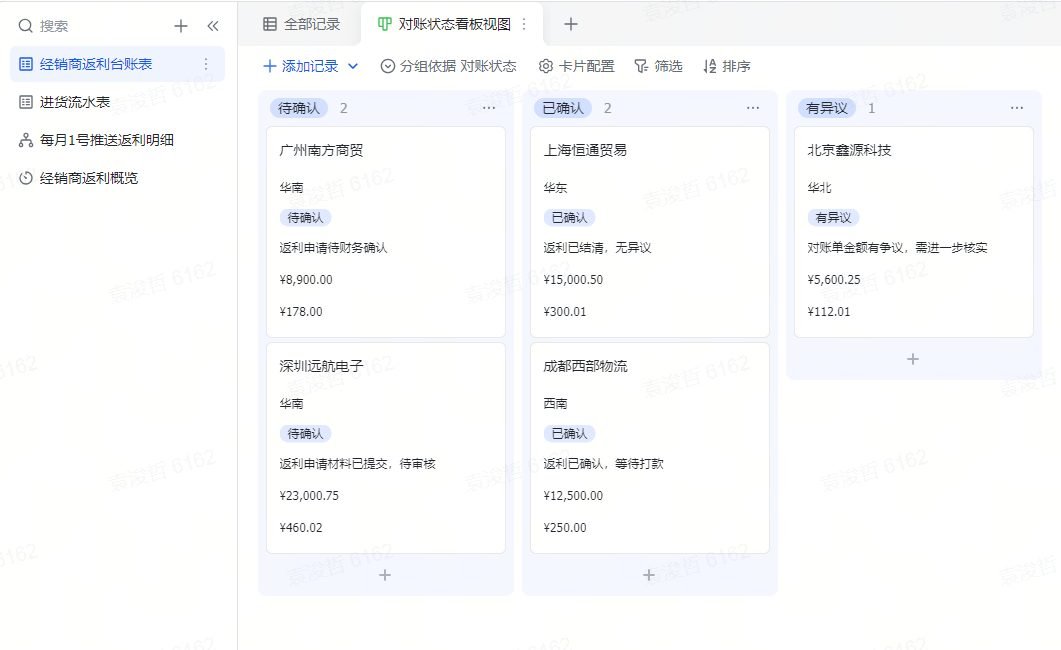The image size is (1061, 650).
Task: Expand the 添加记录 dropdown arrow
Action: 353,66
